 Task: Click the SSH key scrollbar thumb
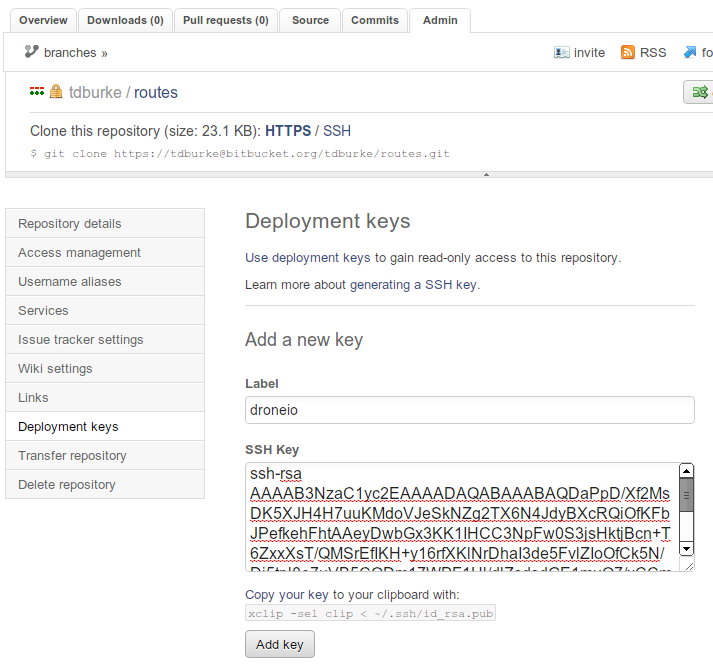click(x=686, y=495)
